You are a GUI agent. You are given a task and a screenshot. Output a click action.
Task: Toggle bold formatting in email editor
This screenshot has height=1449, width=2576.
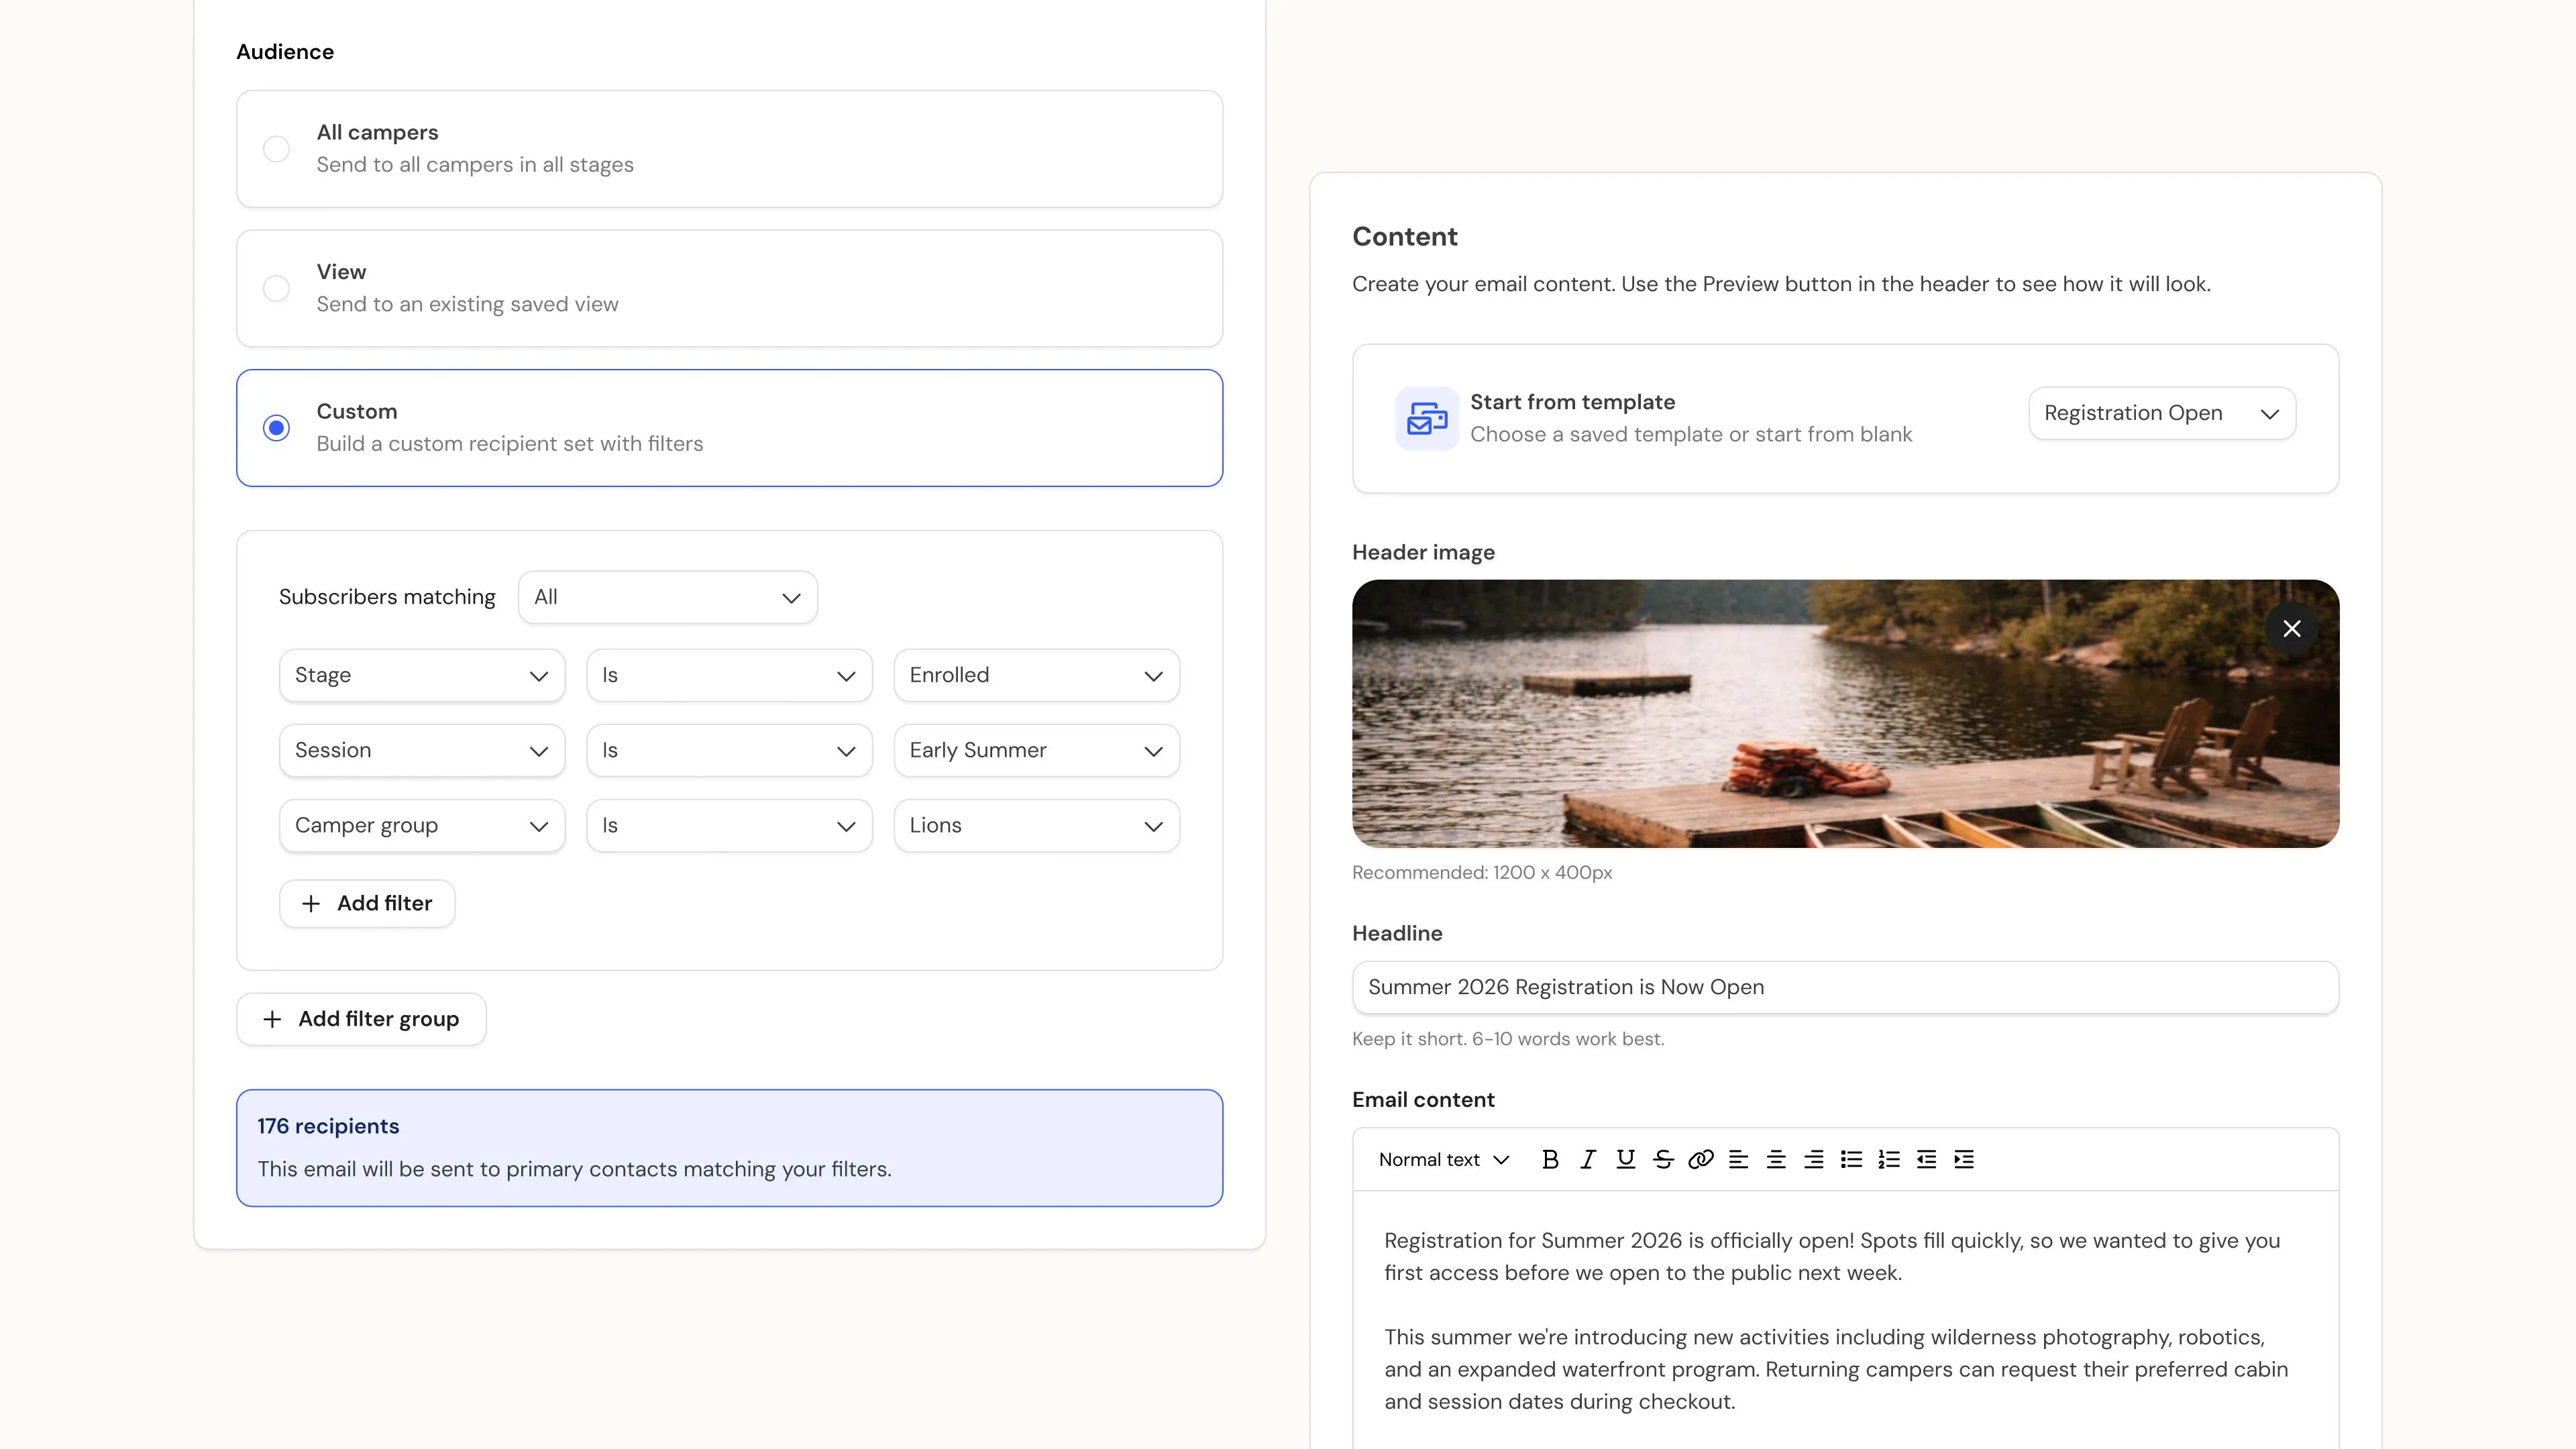click(x=1550, y=1159)
